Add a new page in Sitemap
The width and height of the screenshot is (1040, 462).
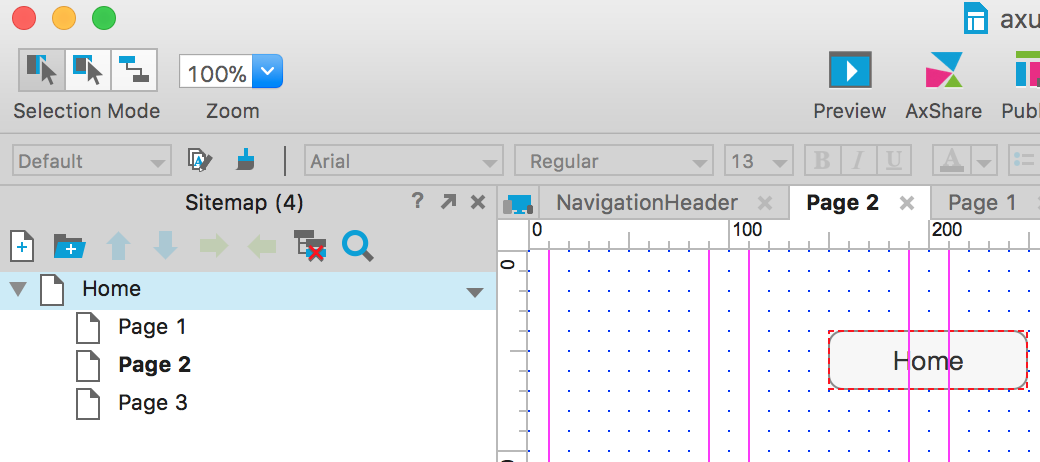[22, 245]
